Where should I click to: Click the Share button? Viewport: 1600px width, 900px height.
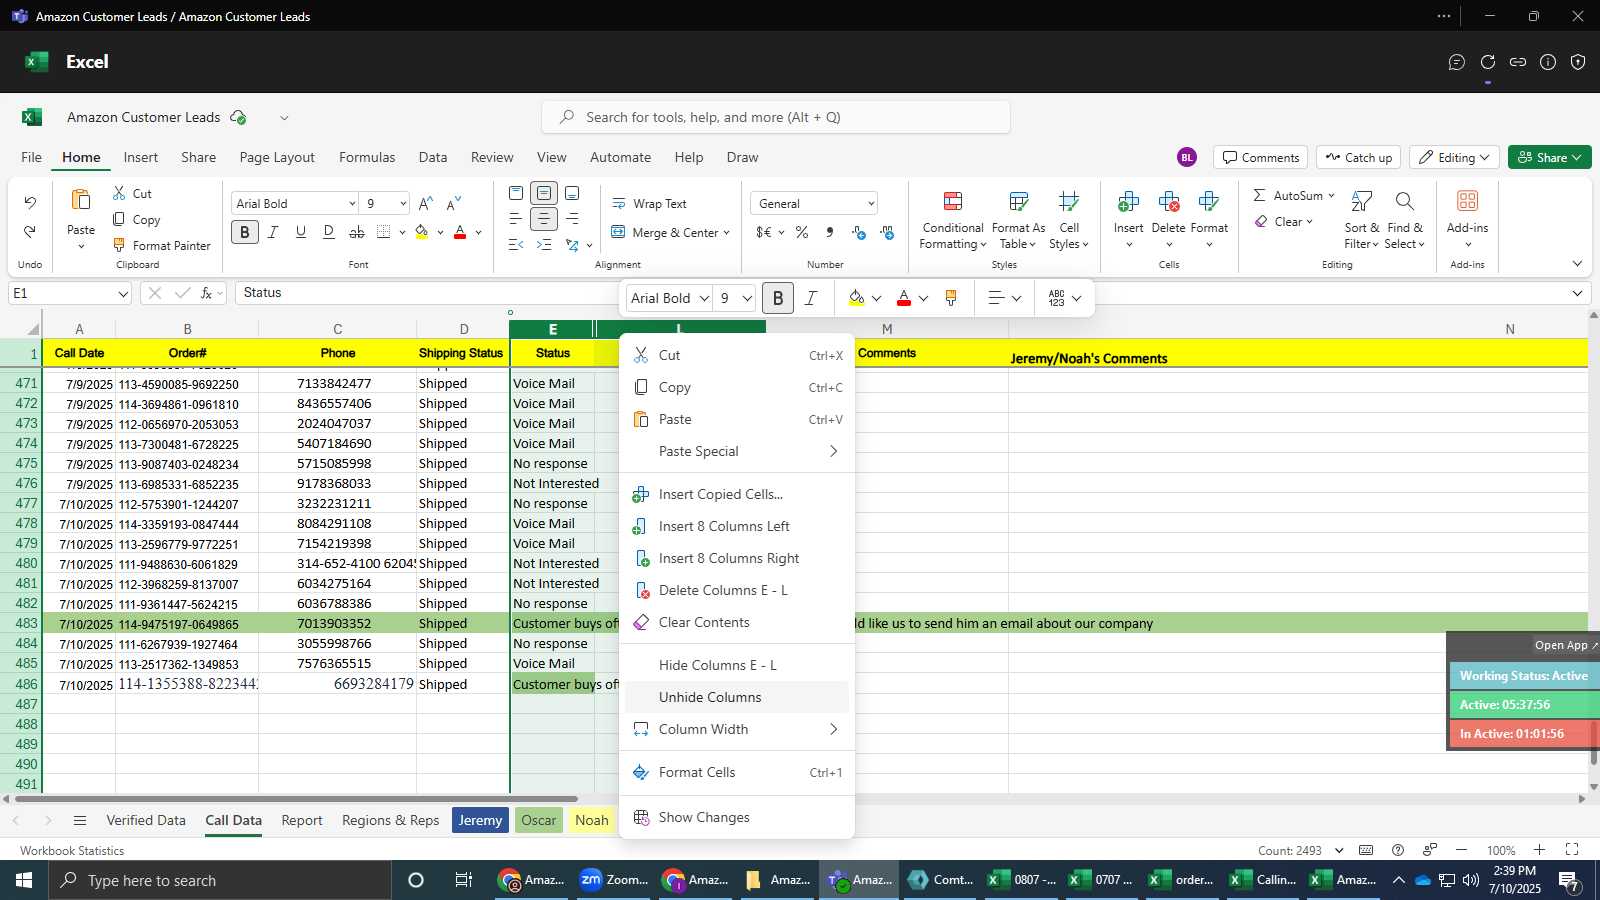click(x=1549, y=157)
